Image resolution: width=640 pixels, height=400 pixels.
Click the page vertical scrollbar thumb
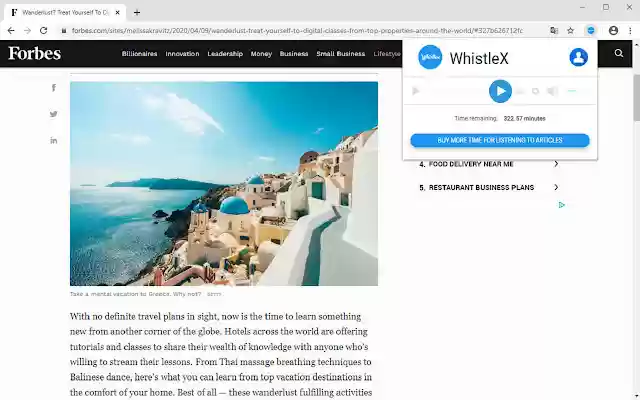click(x=636, y=98)
